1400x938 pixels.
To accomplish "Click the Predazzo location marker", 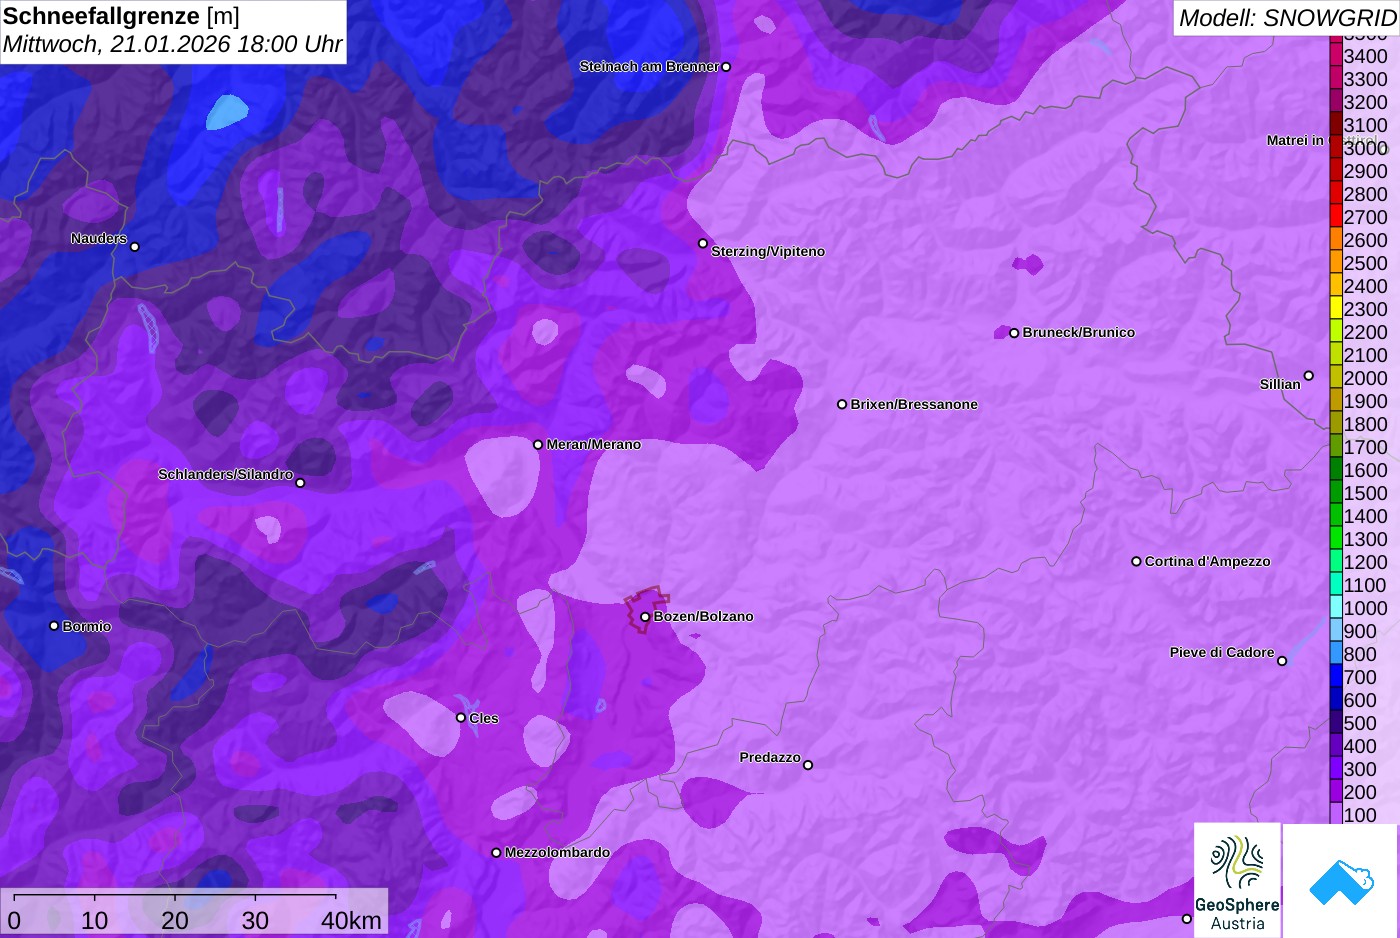I will (808, 765).
